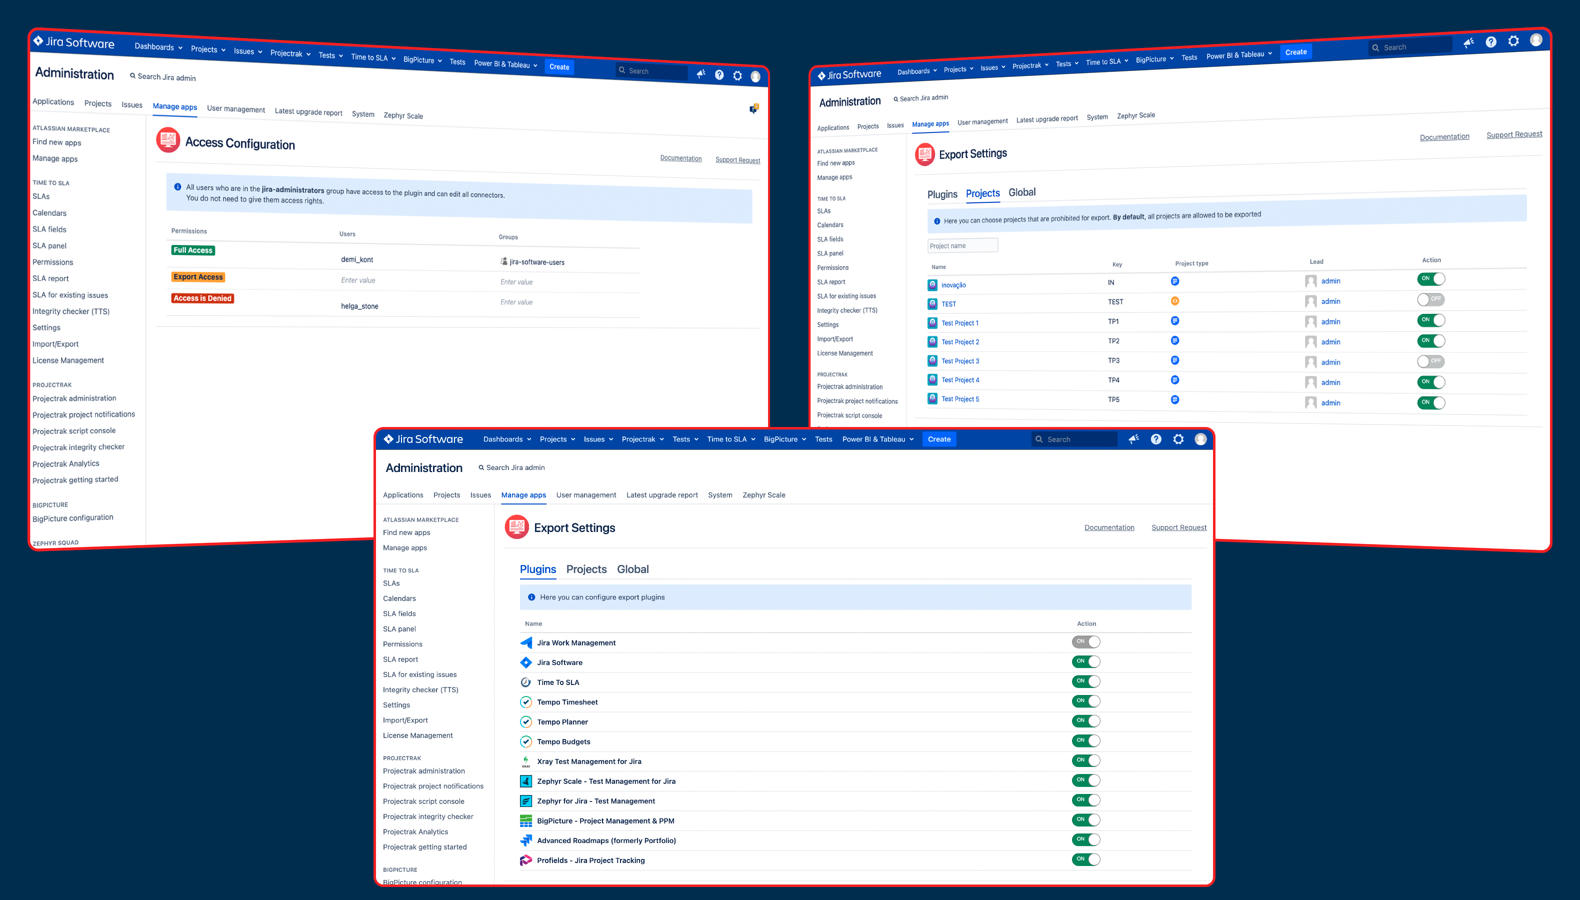This screenshot has width=1580, height=900.
Task: Click profile avatar in front Plugins window
Action: click(1201, 439)
